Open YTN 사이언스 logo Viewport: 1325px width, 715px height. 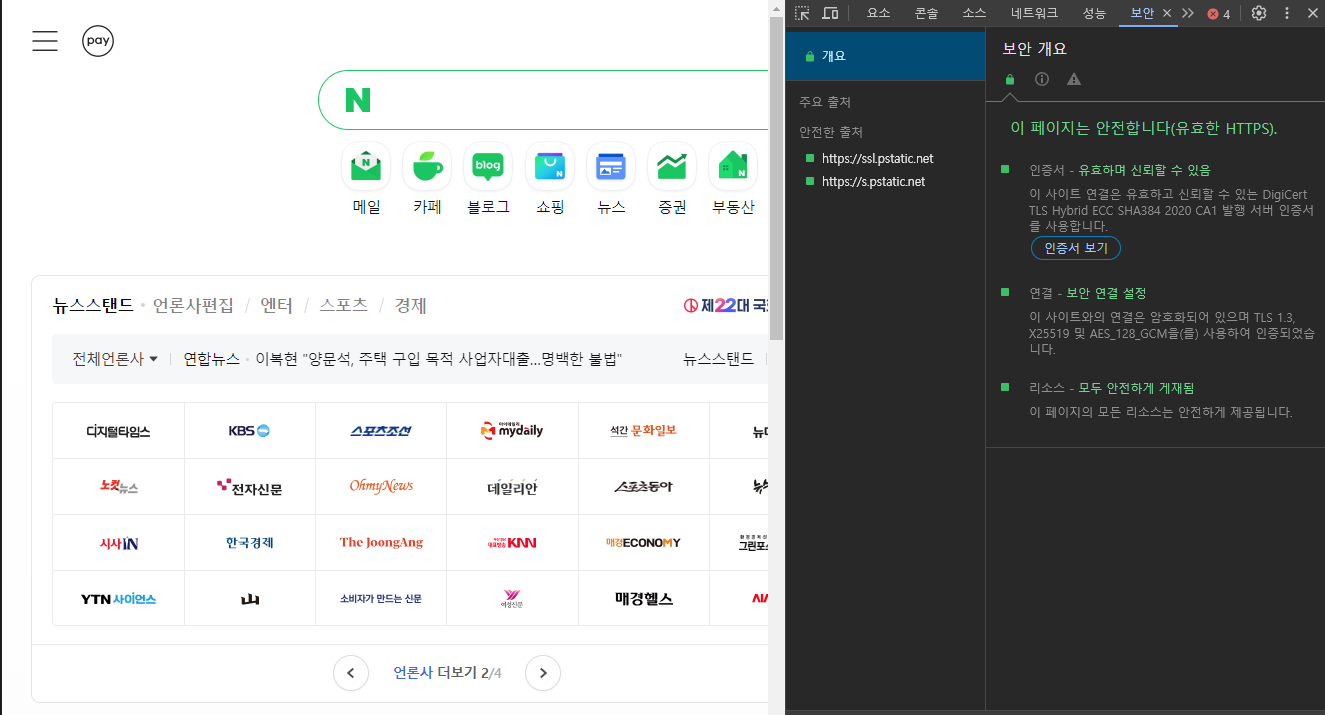[x=118, y=599]
